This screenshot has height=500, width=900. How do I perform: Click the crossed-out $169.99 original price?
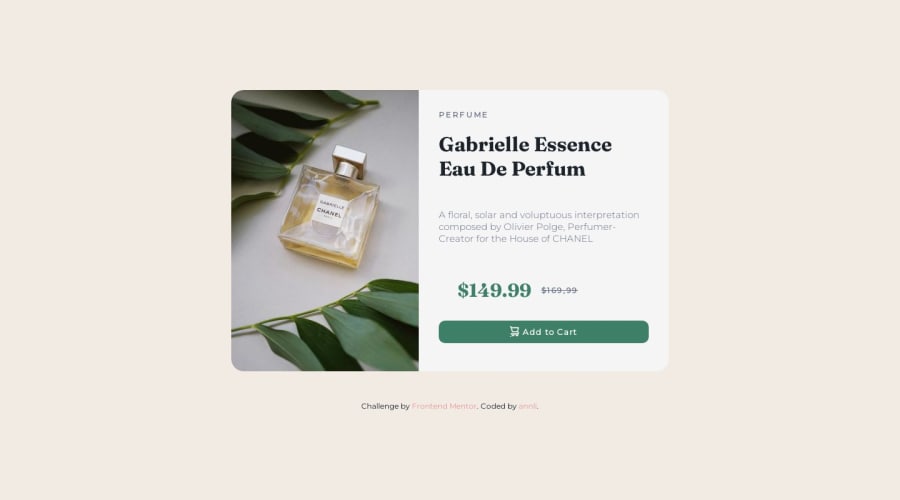(559, 290)
